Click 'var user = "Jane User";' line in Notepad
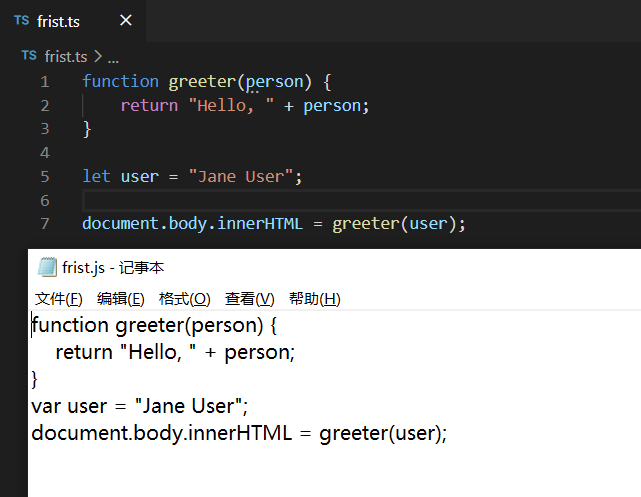 point(140,406)
